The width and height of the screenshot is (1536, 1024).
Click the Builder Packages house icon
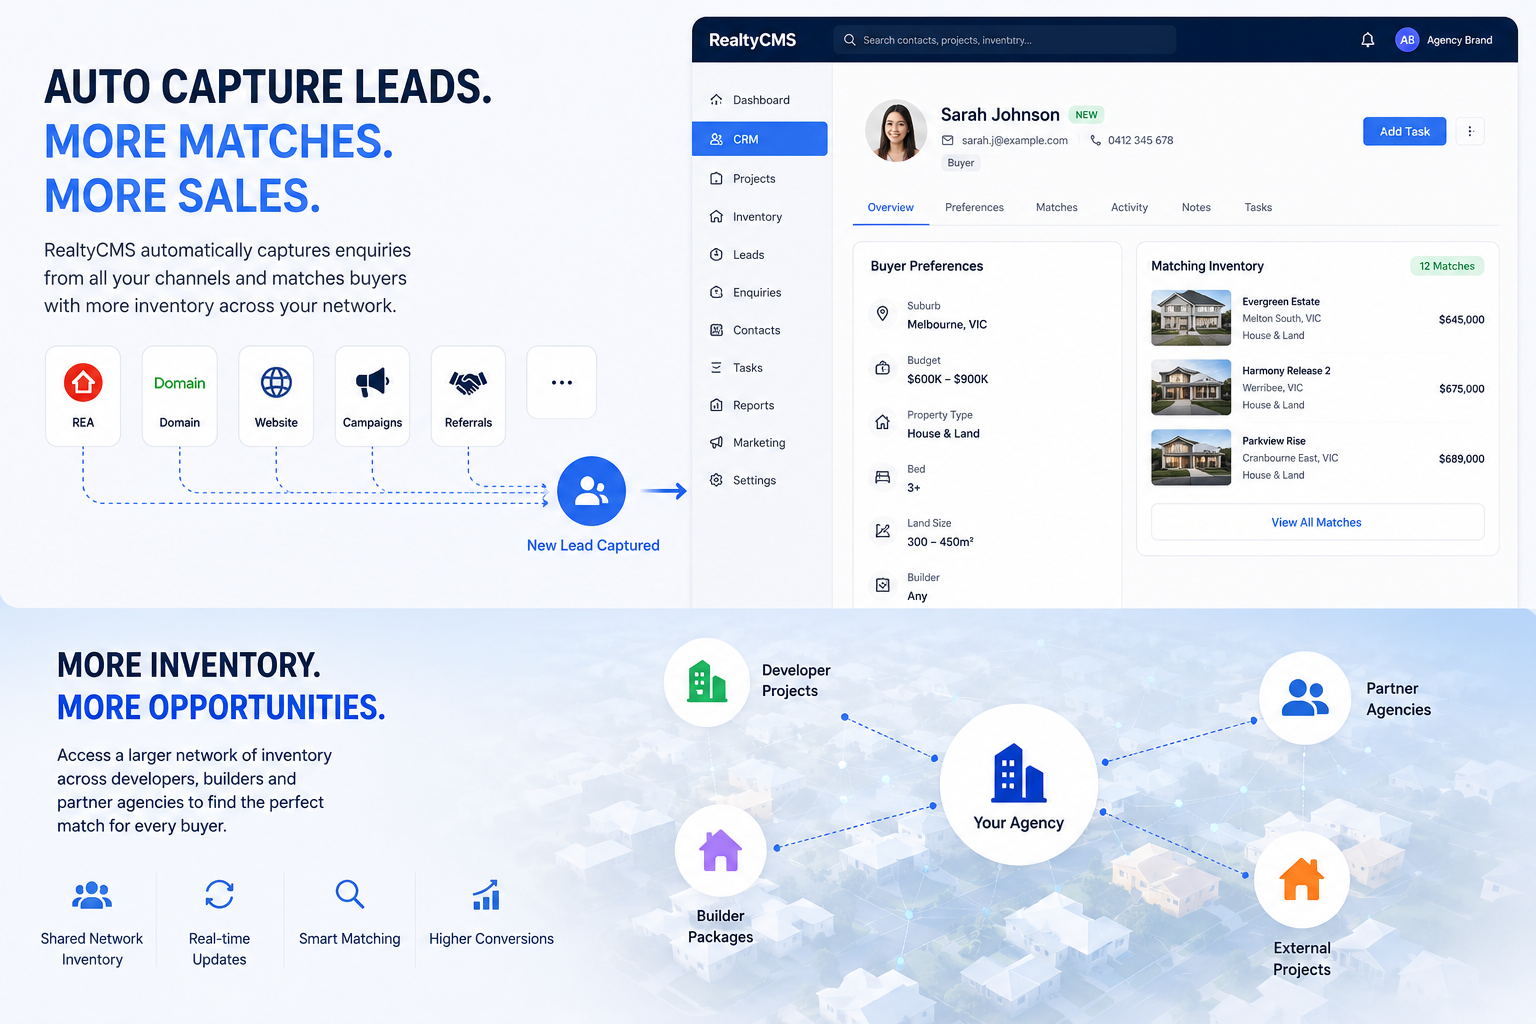720,851
